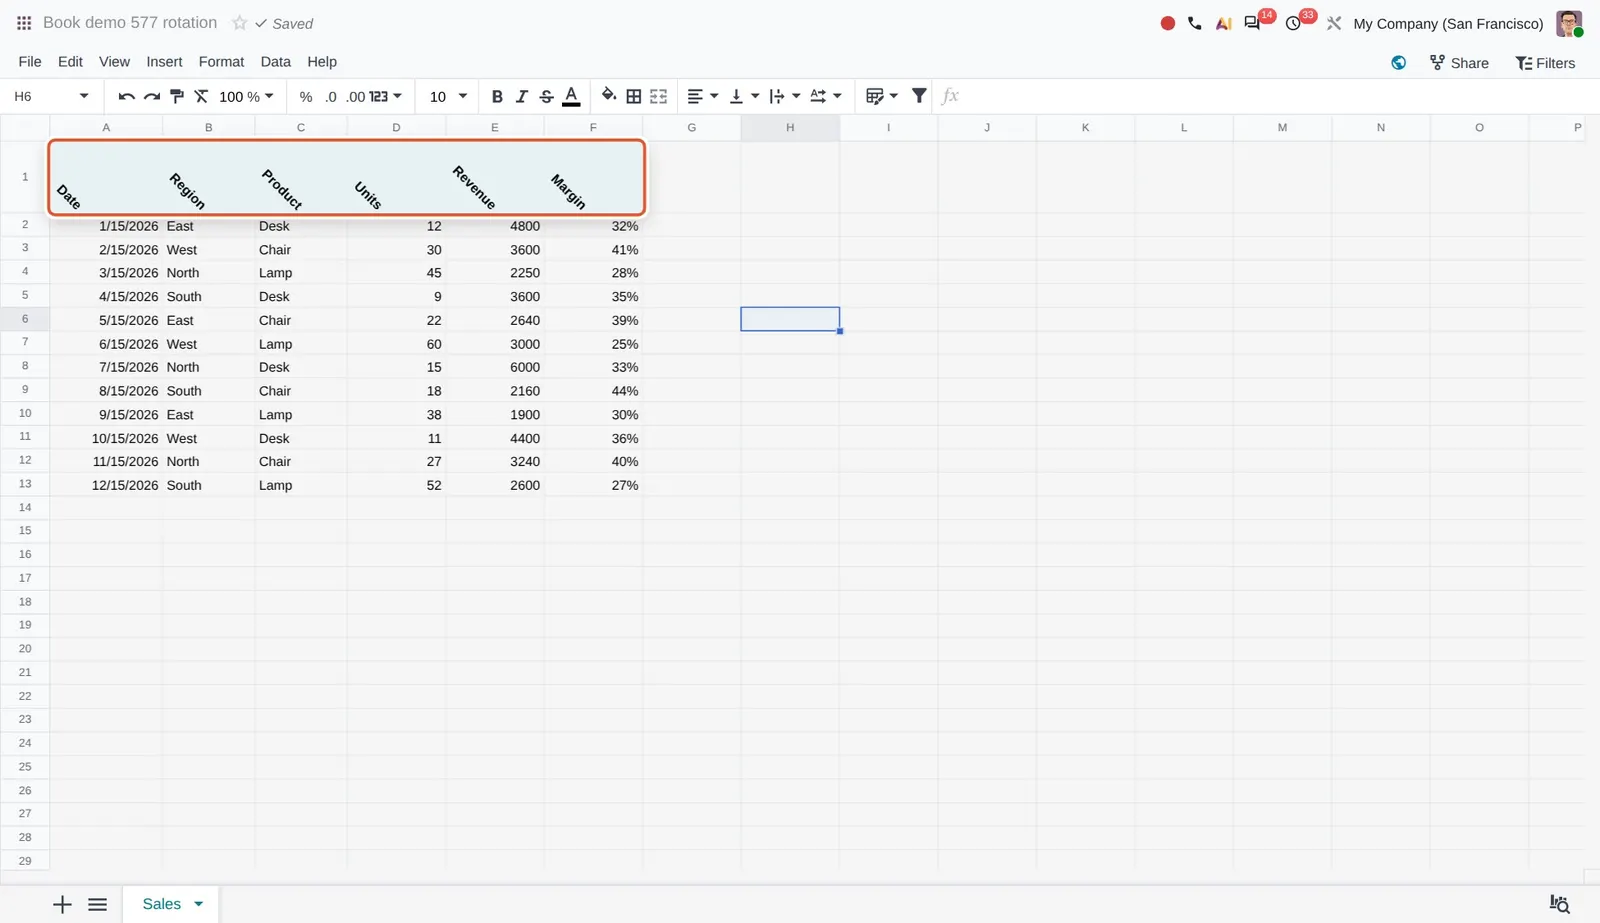
Task: Open the AI assistant icon
Action: click(x=1223, y=23)
